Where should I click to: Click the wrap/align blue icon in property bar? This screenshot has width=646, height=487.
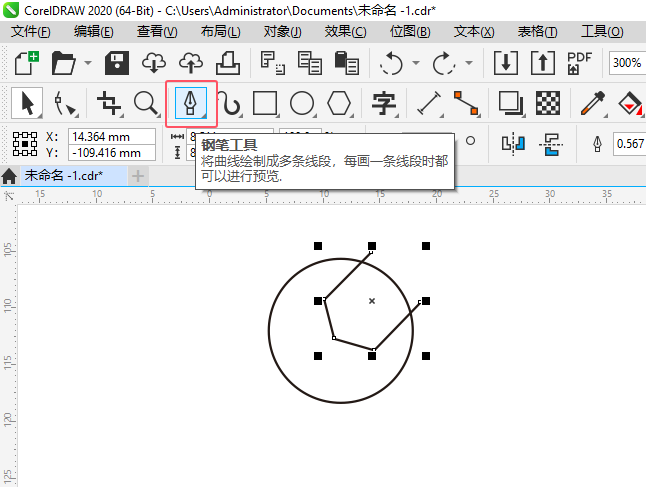[x=551, y=144]
